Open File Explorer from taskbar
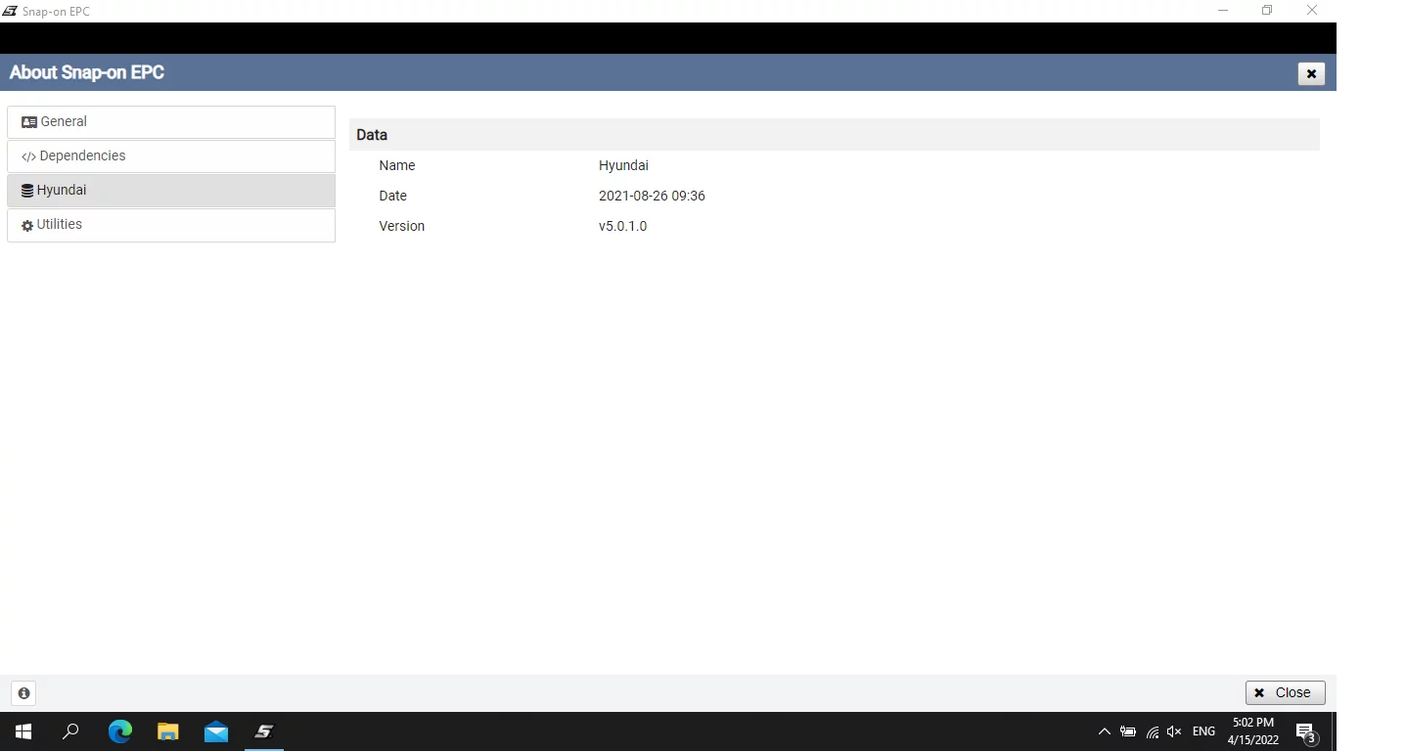This screenshot has height=752, width=1406. 168,732
